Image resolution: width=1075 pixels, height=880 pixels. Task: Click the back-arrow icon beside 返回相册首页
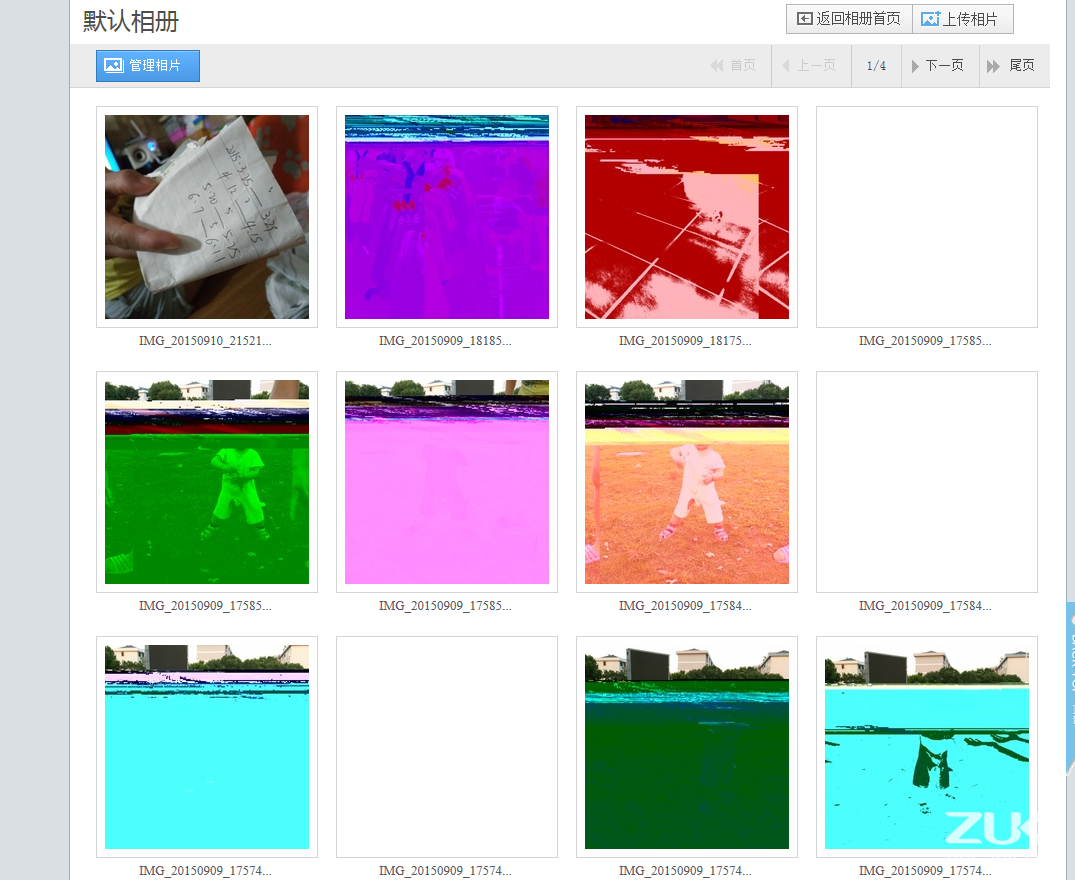coord(804,19)
